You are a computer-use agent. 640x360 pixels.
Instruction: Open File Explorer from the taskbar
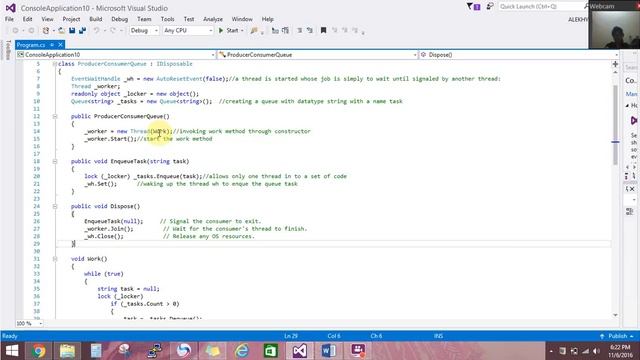pyautogui.click(x=67, y=351)
